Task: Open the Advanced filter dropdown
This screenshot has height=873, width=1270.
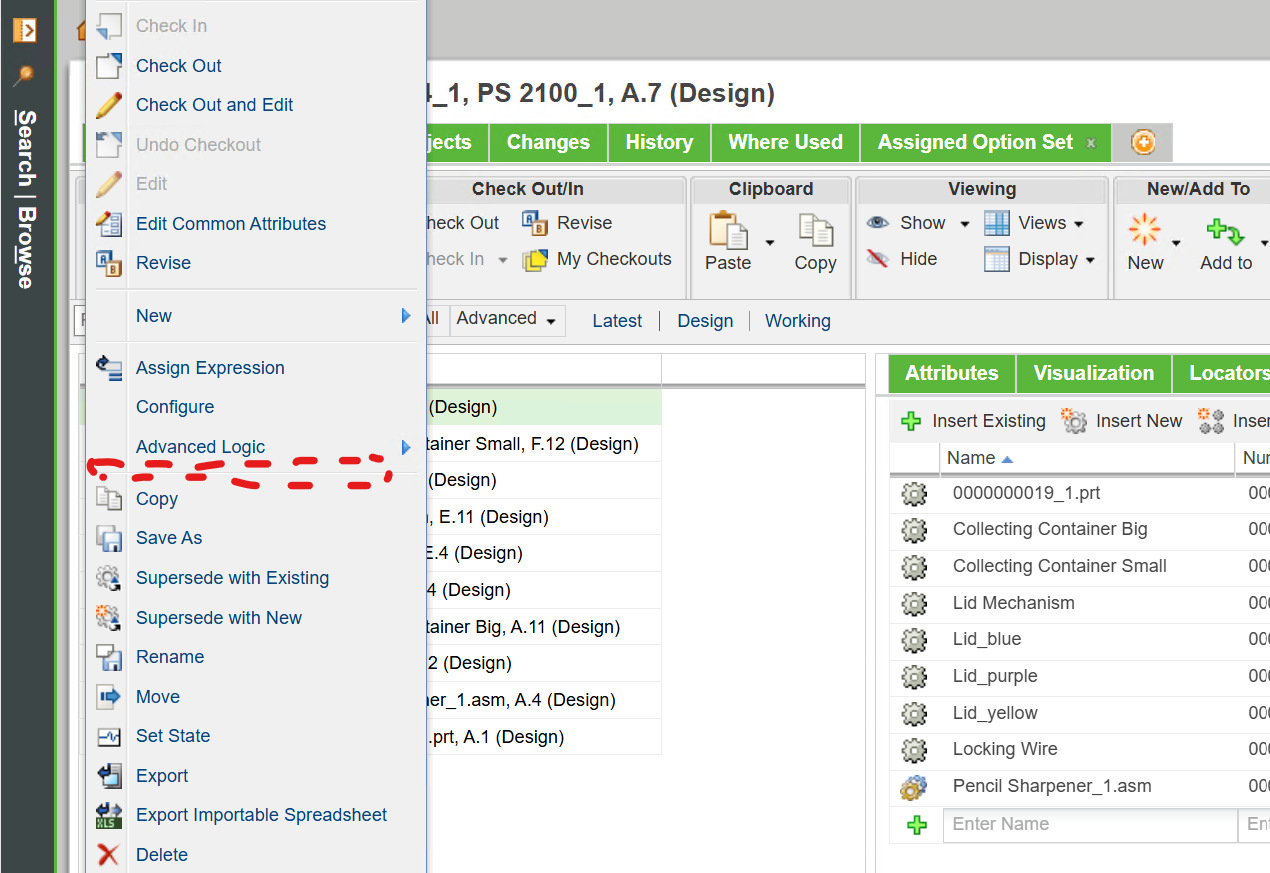Action: click(506, 318)
